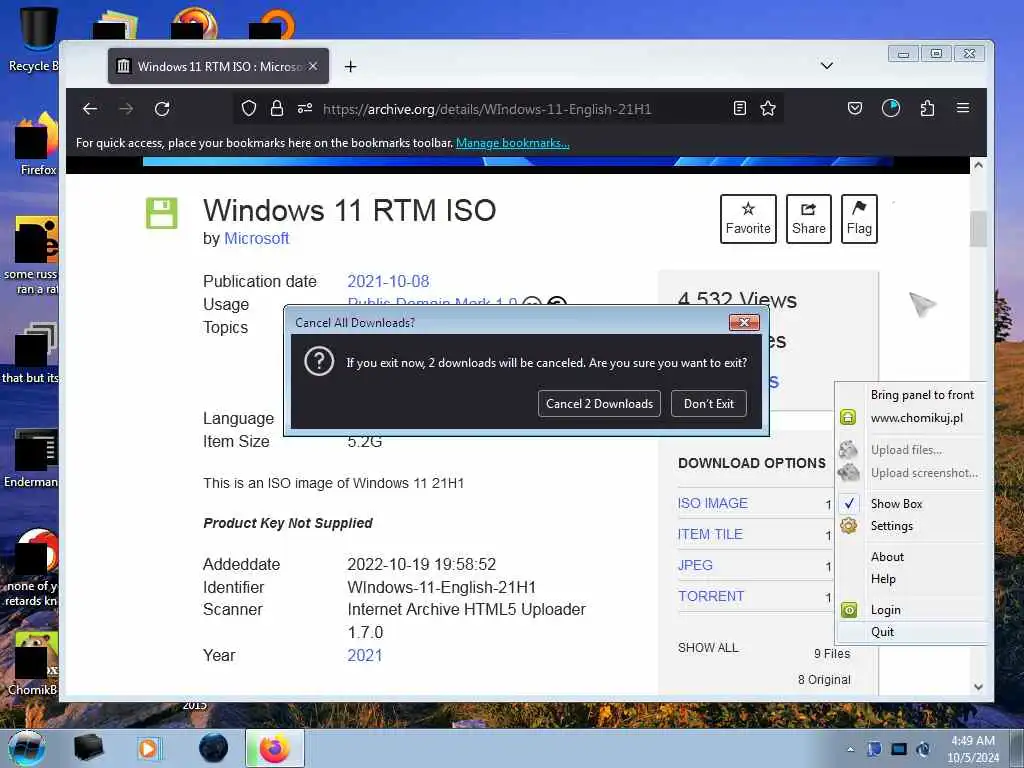Flag this item with the Flag button
Viewport: 1024px width, 768px height.
pyautogui.click(x=859, y=219)
